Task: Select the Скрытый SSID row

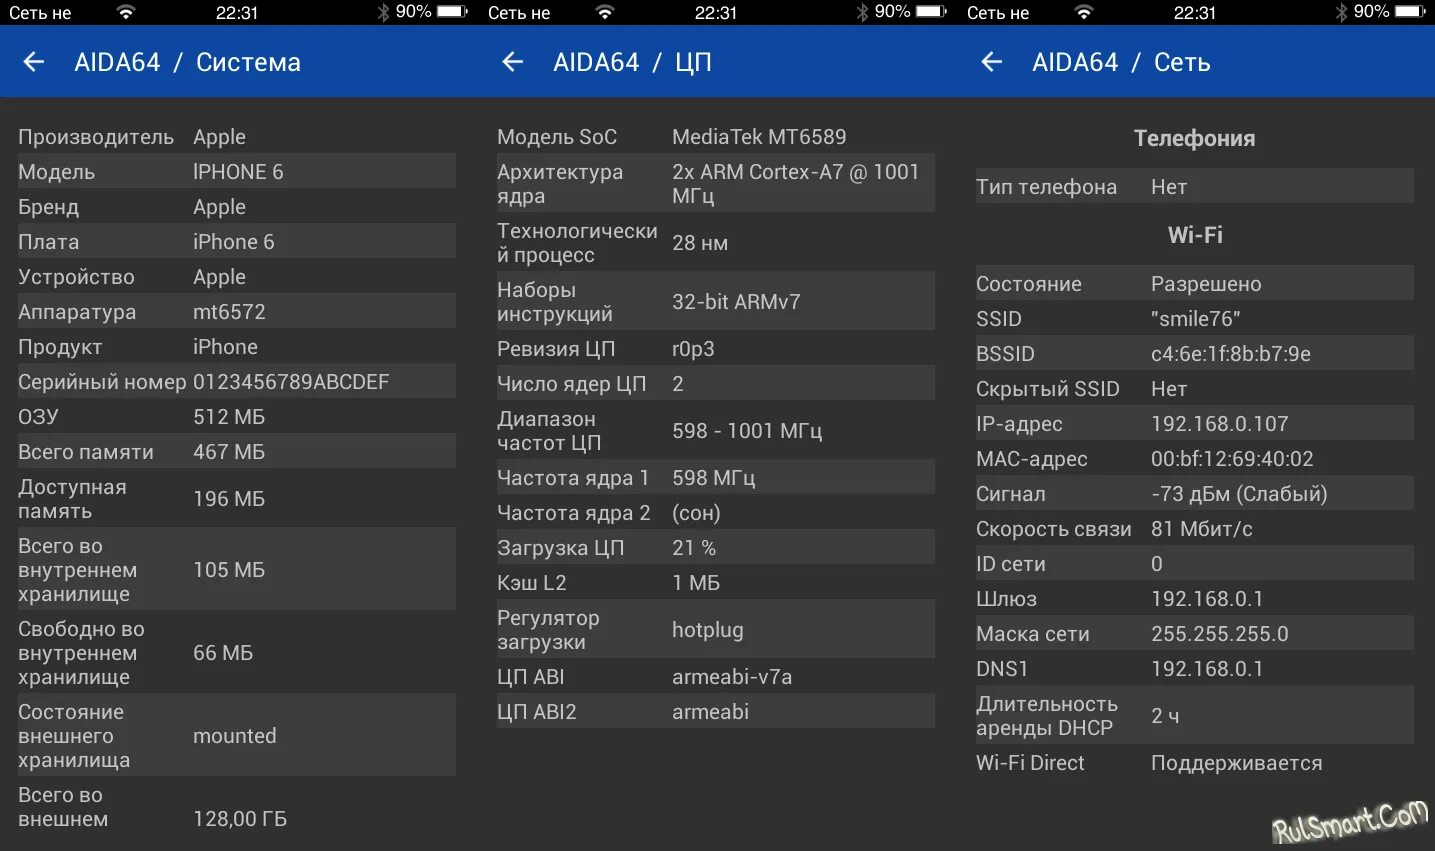Action: (x=1195, y=388)
